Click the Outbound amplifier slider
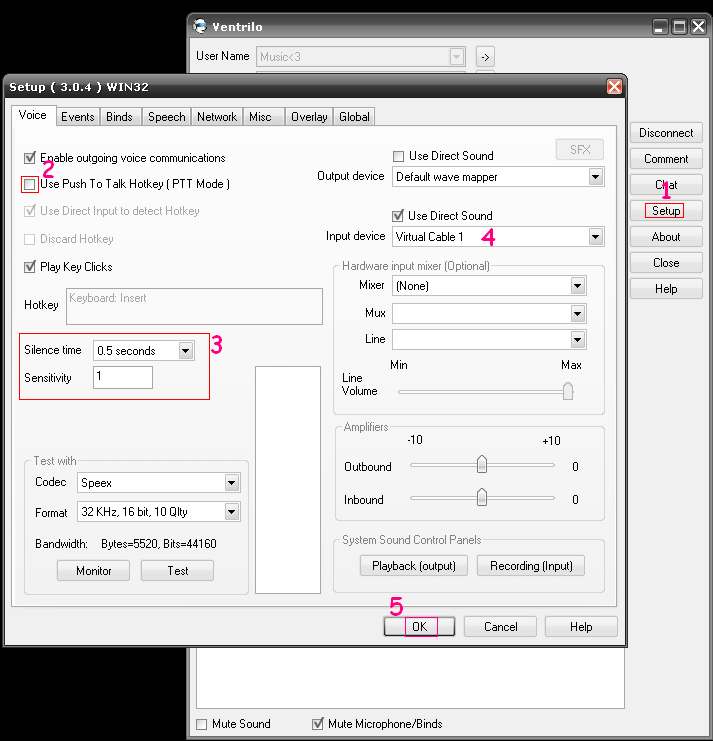Image resolution: width=713 pixels, height=741 pixels. (482, 465)
